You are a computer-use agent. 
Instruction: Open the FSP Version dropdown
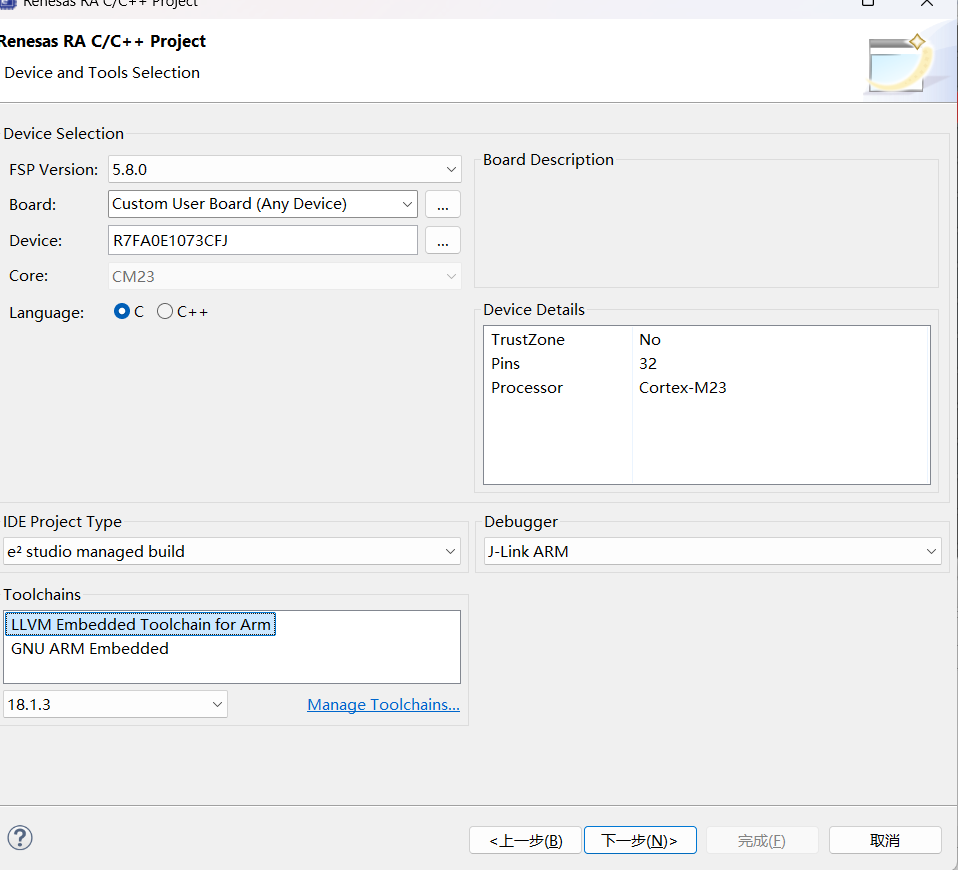coord(285,169)
